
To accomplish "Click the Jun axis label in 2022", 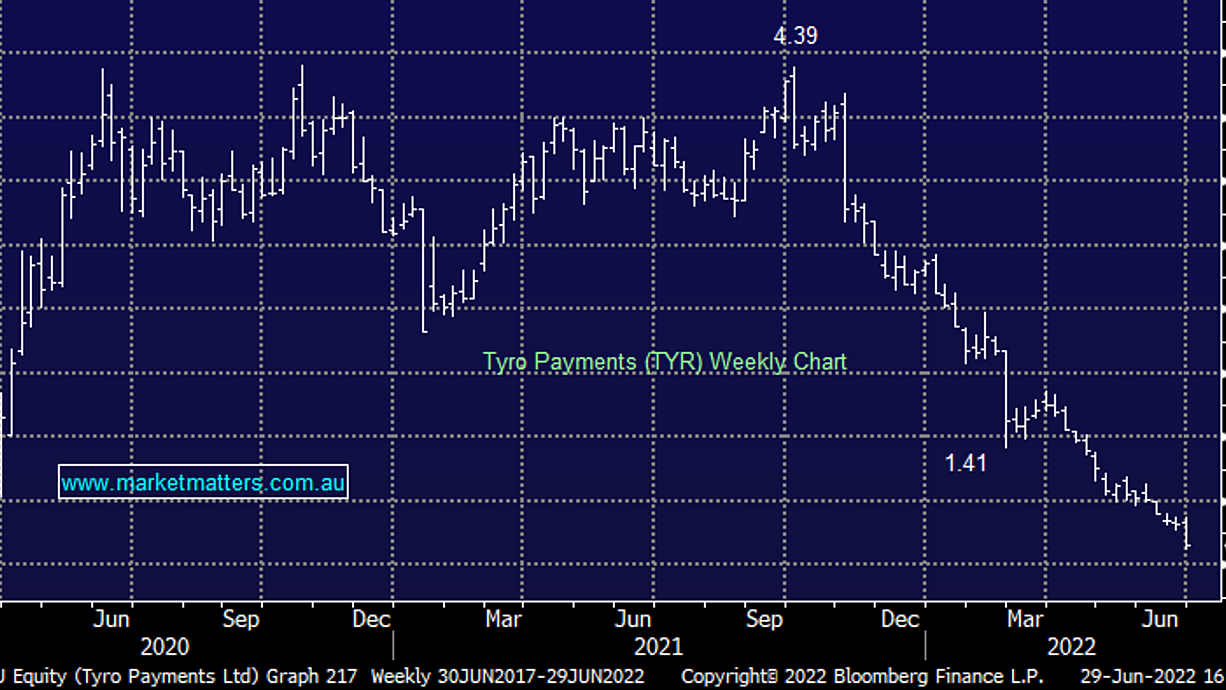I will (x=1160, y=619).
